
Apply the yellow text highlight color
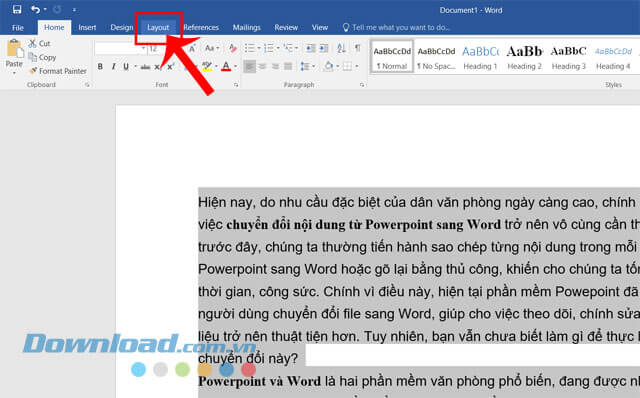pyautogui.click(x=207, y=67)
